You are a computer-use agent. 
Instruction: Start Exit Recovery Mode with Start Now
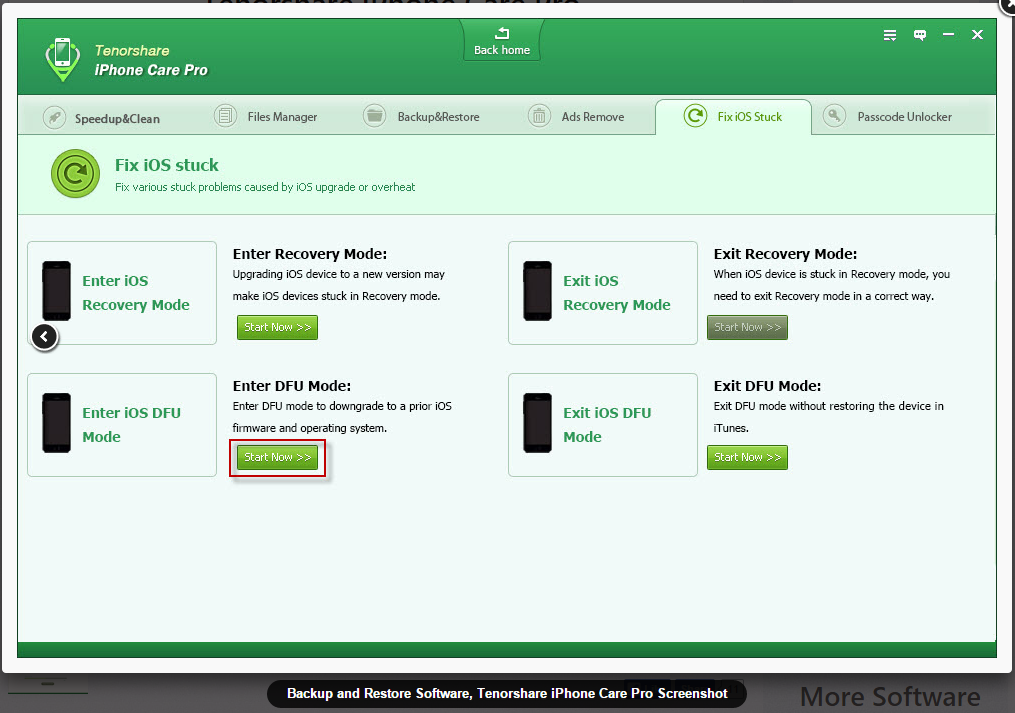point(747,328)
